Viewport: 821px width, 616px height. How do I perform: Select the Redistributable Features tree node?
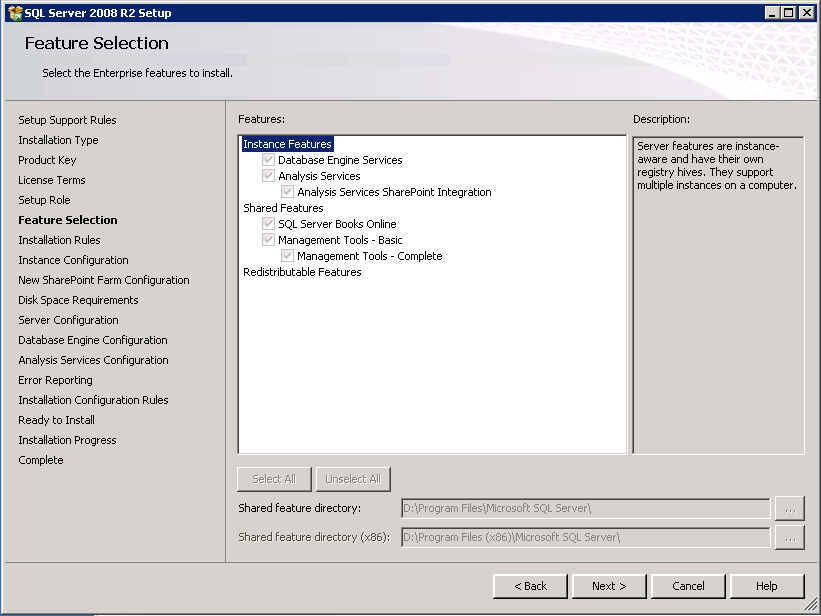tap(302, 272)
